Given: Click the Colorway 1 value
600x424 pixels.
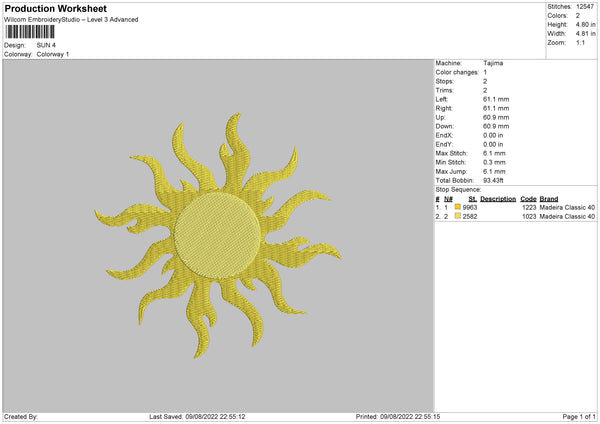Looking at the screenshot, I should coord(53,54).
